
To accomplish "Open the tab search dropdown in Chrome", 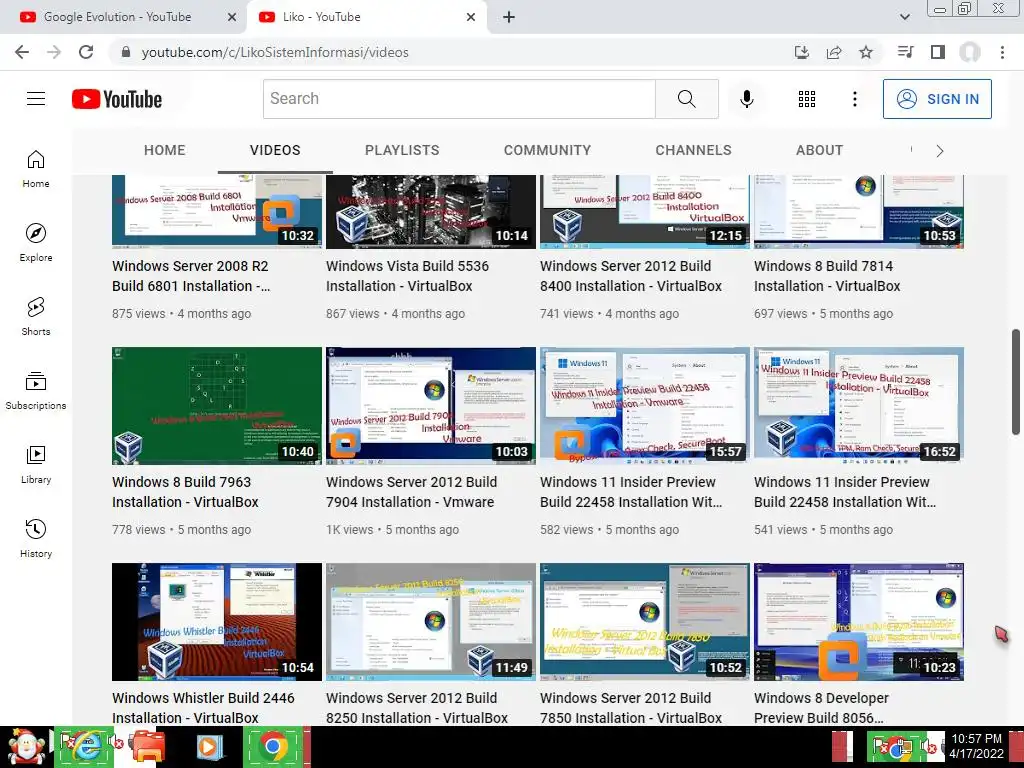I will 904,17.
